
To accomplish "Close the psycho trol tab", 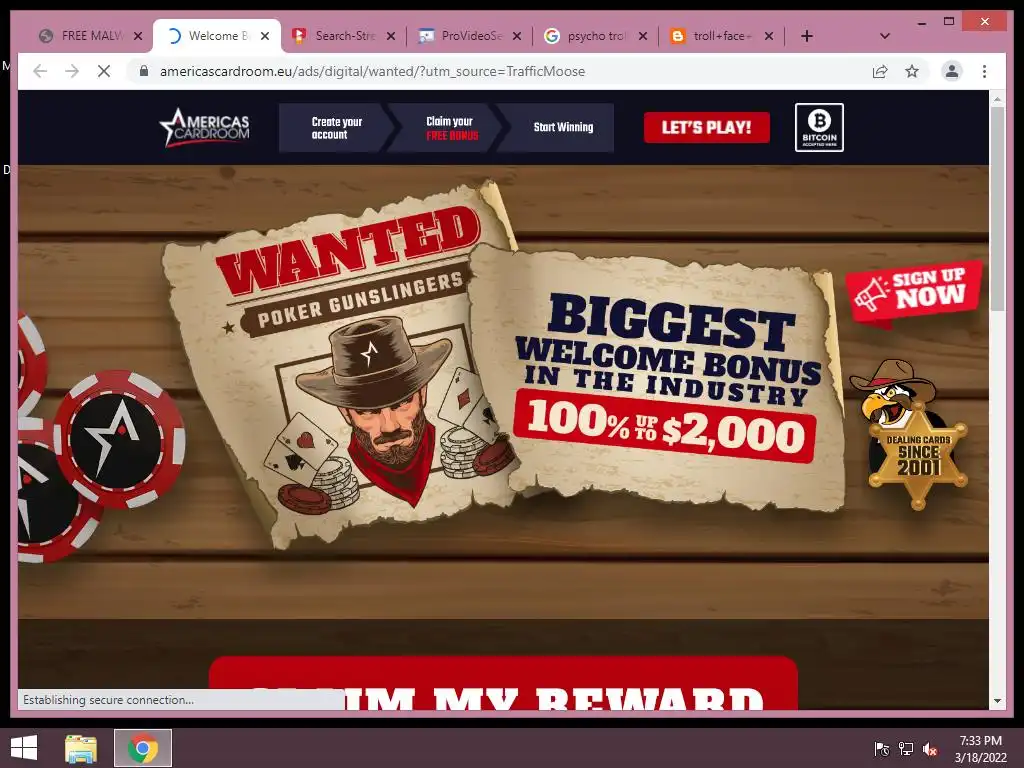I will coord(643,36).
